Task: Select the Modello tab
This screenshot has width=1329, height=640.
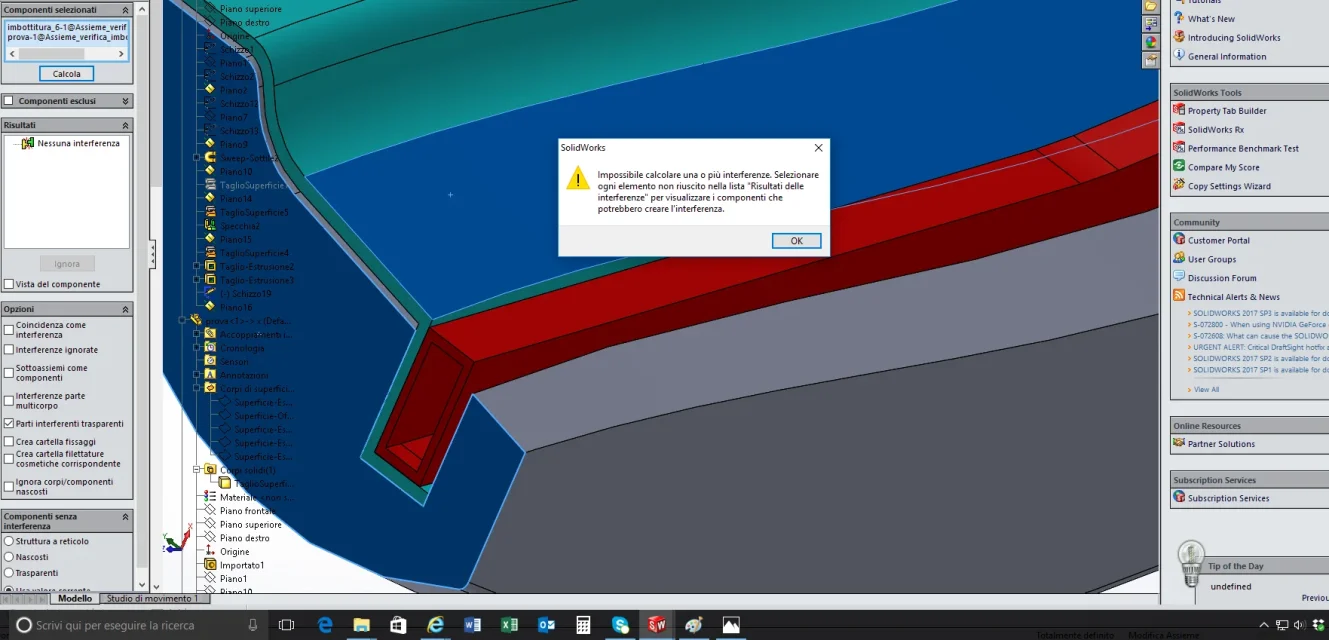Action: tap(75, 598)
